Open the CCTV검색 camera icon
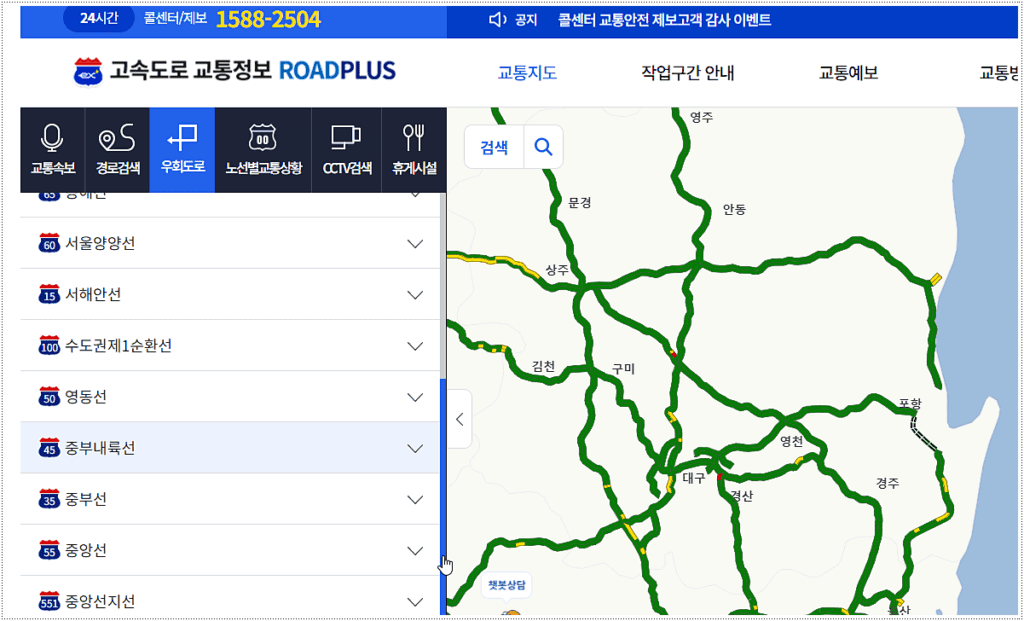Viewport: 1024px width, 621px height. 346,148
